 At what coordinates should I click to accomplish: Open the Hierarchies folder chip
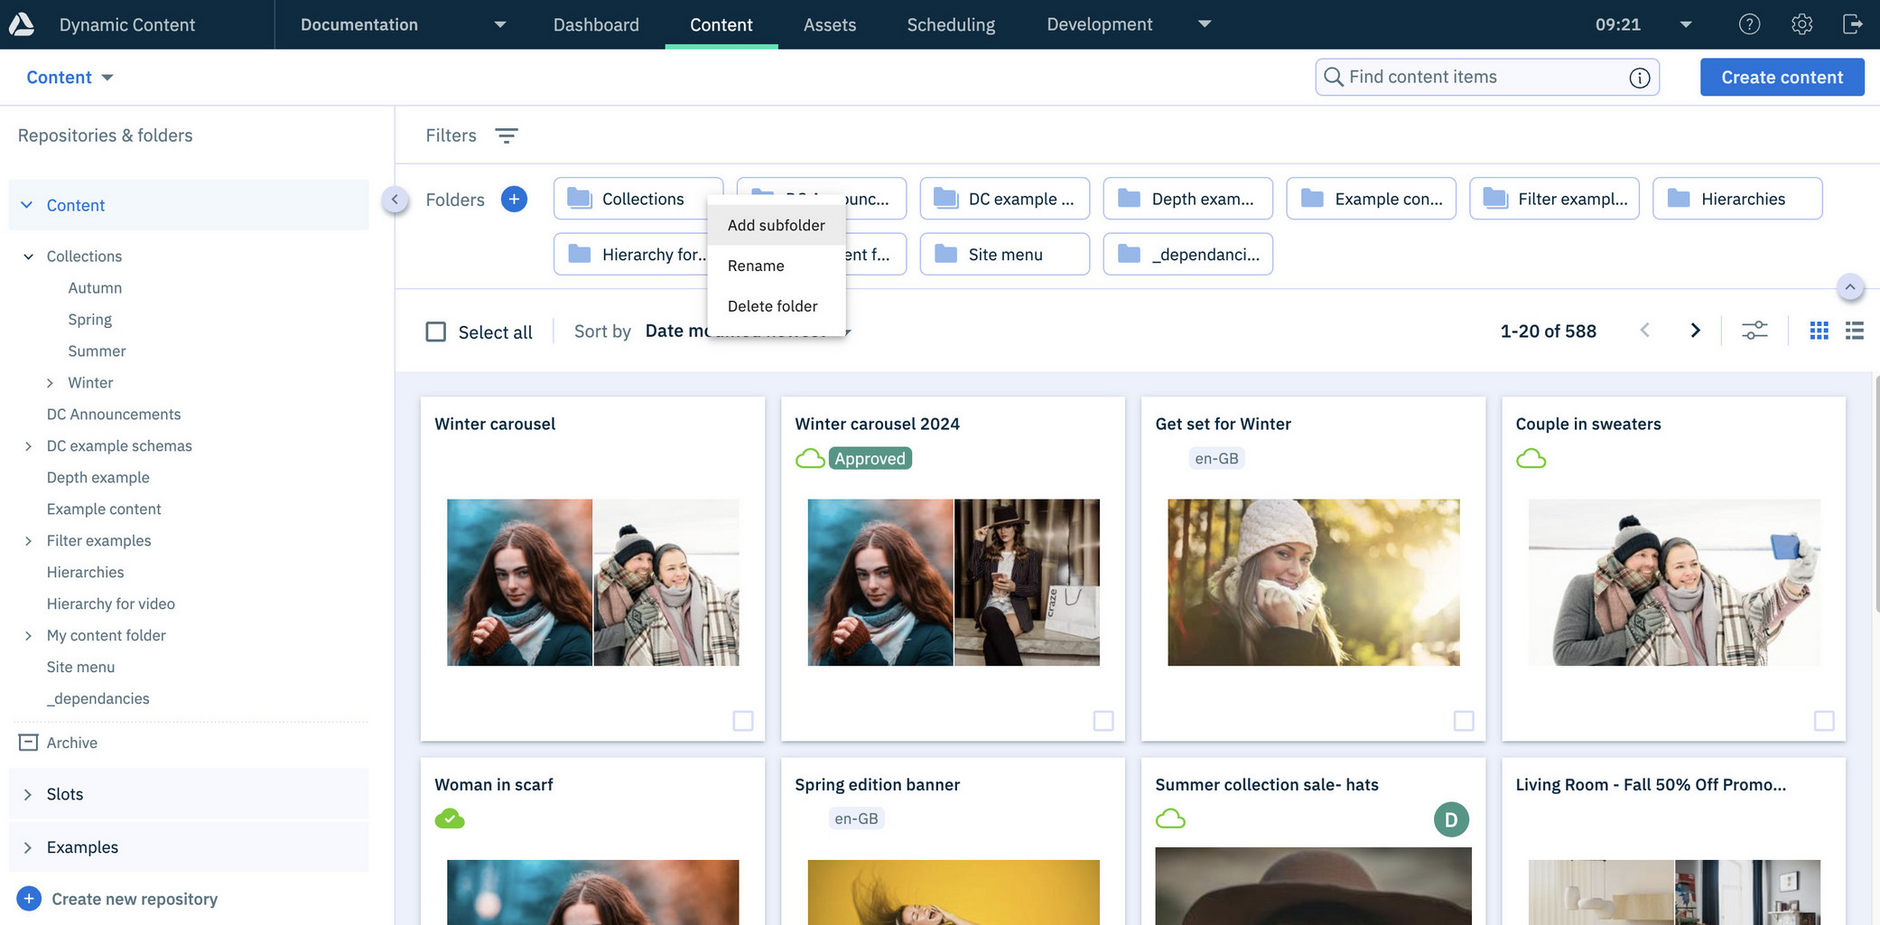(x=1737, y=199)
